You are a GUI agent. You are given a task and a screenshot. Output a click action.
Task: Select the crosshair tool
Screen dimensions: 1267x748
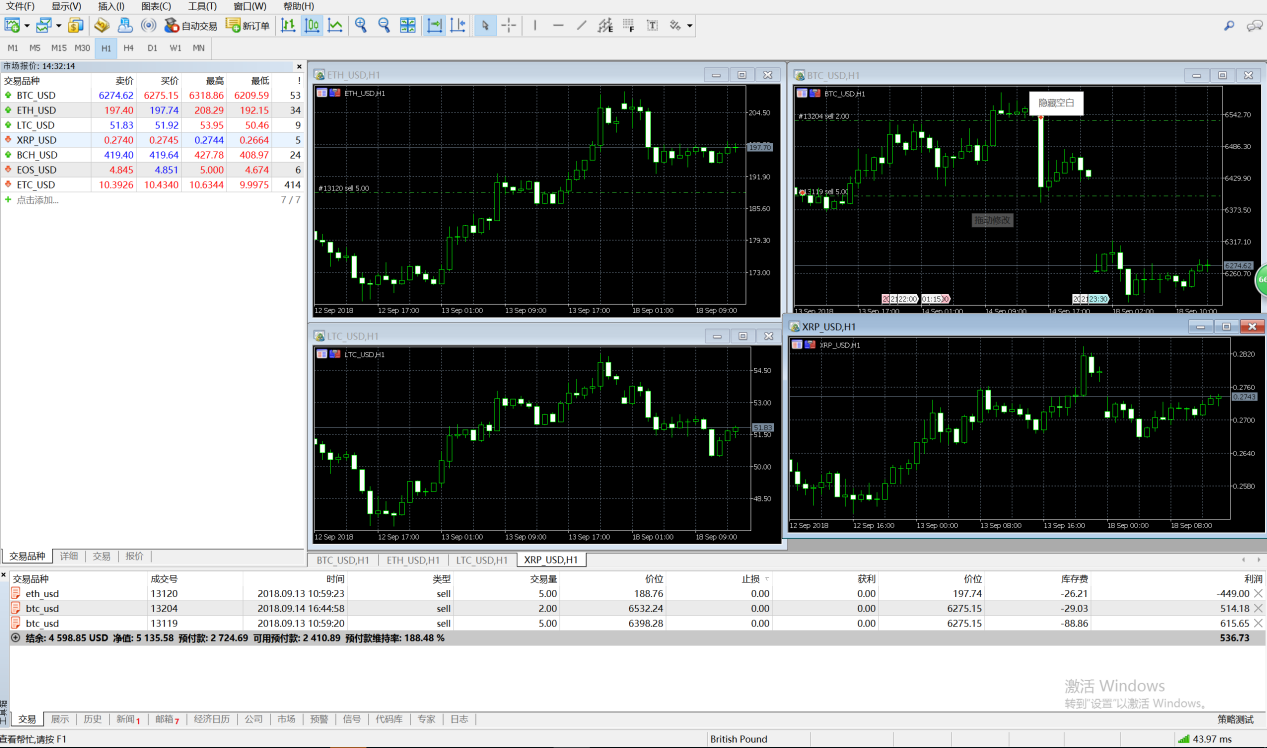(509, 25)
